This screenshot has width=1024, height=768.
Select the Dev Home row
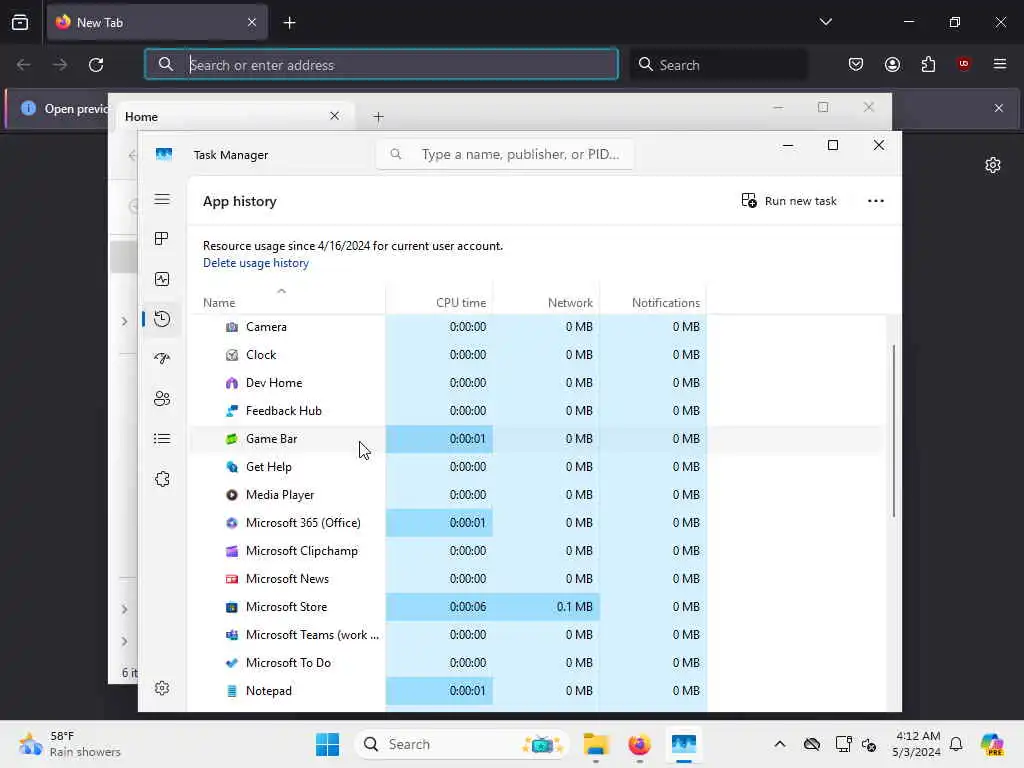click(x=537, y=383)
